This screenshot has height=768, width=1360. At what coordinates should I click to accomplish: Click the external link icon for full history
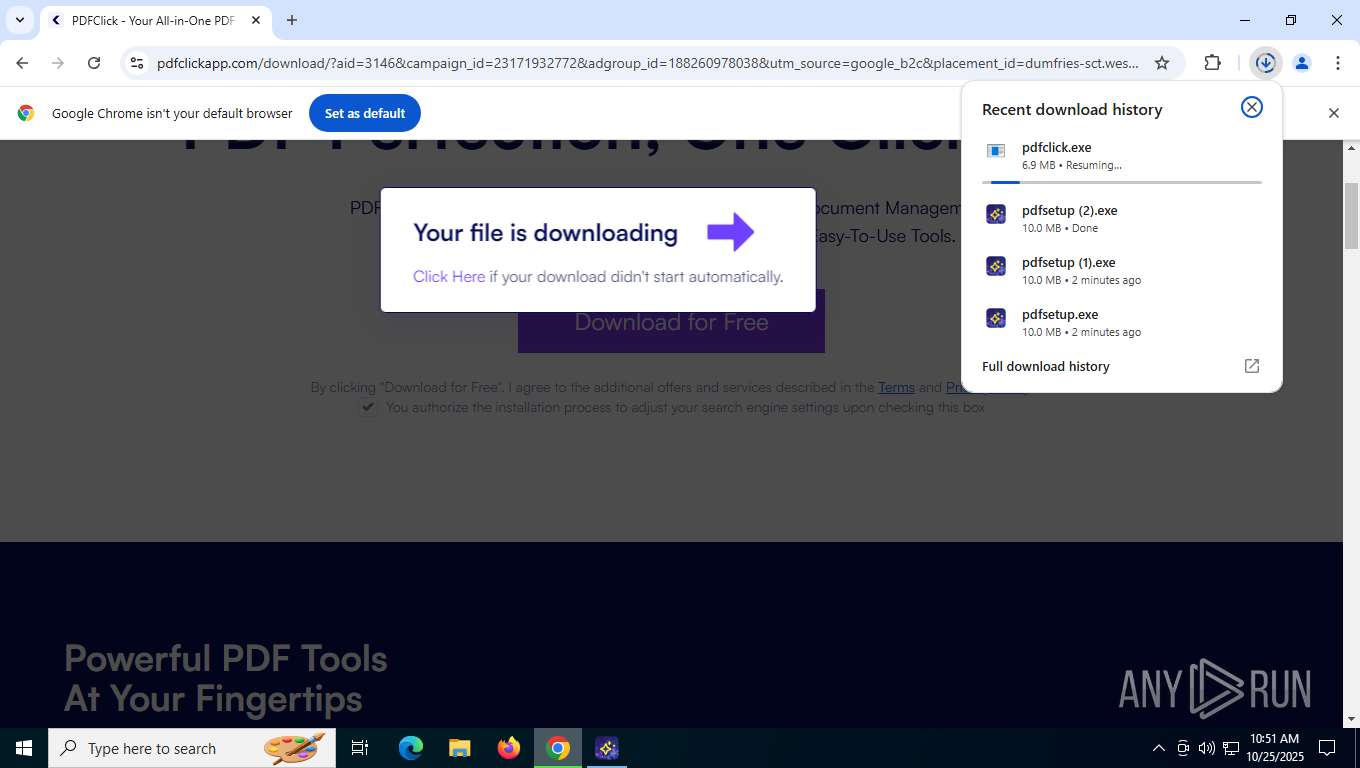pos(1252,366)
